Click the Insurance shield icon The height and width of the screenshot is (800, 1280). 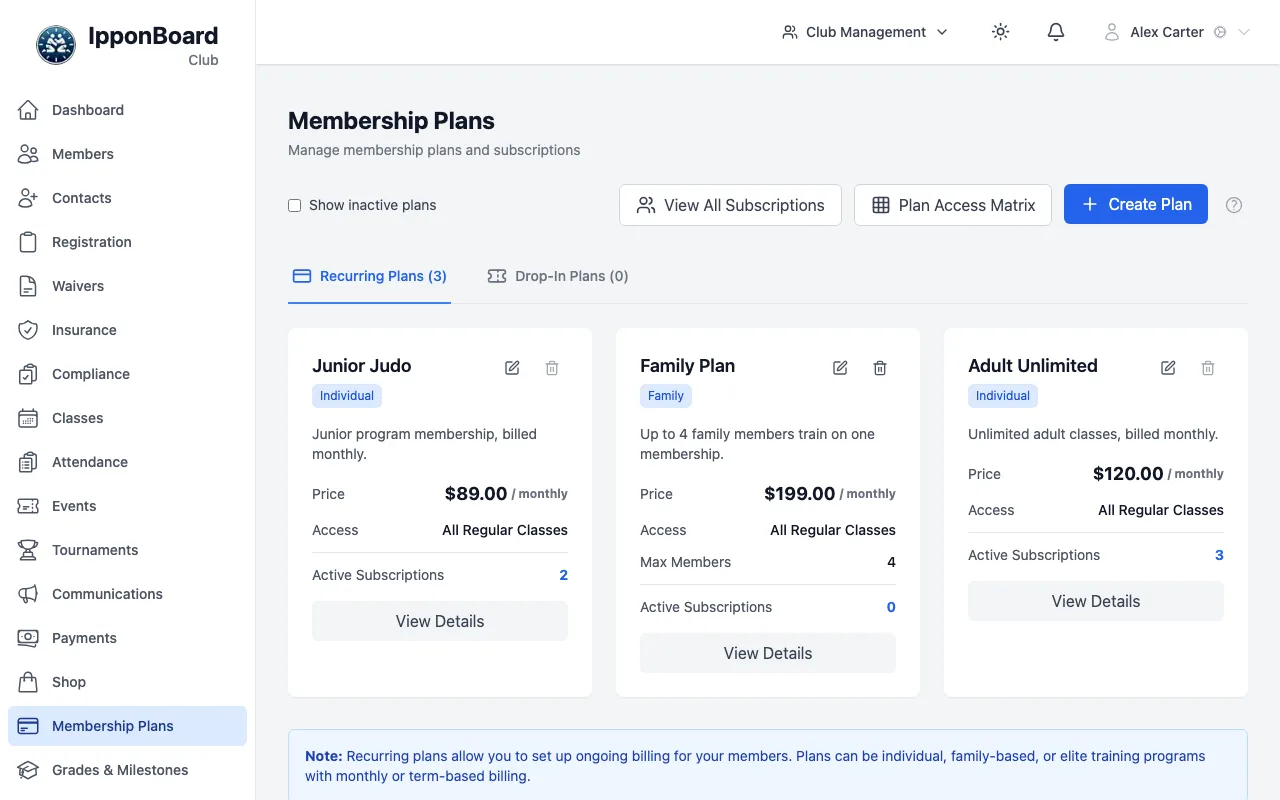click(28, 330)
